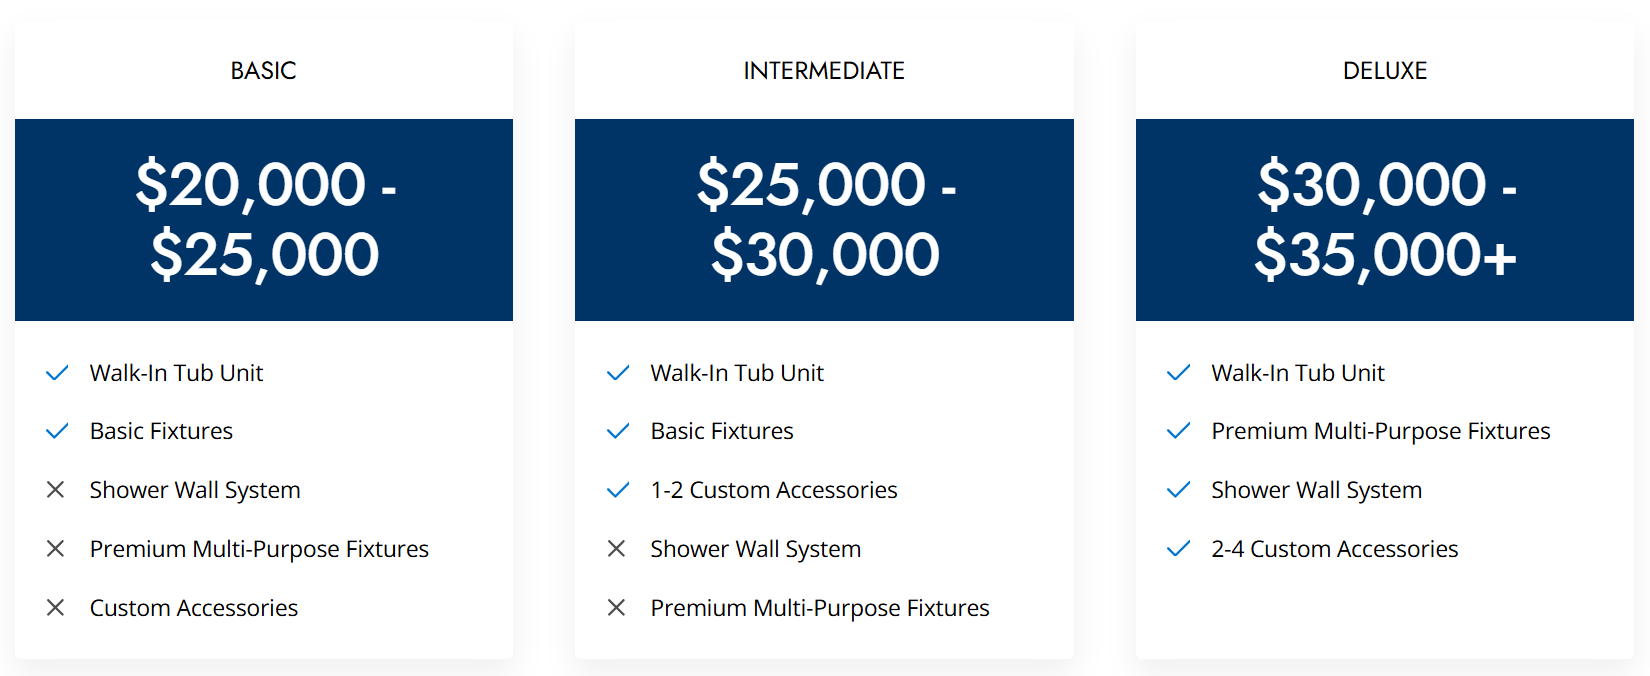Click checkmark beside Deluxe Premium Multi-Purpose Fixtures
1650x676 pixels.
[1179, 431]
